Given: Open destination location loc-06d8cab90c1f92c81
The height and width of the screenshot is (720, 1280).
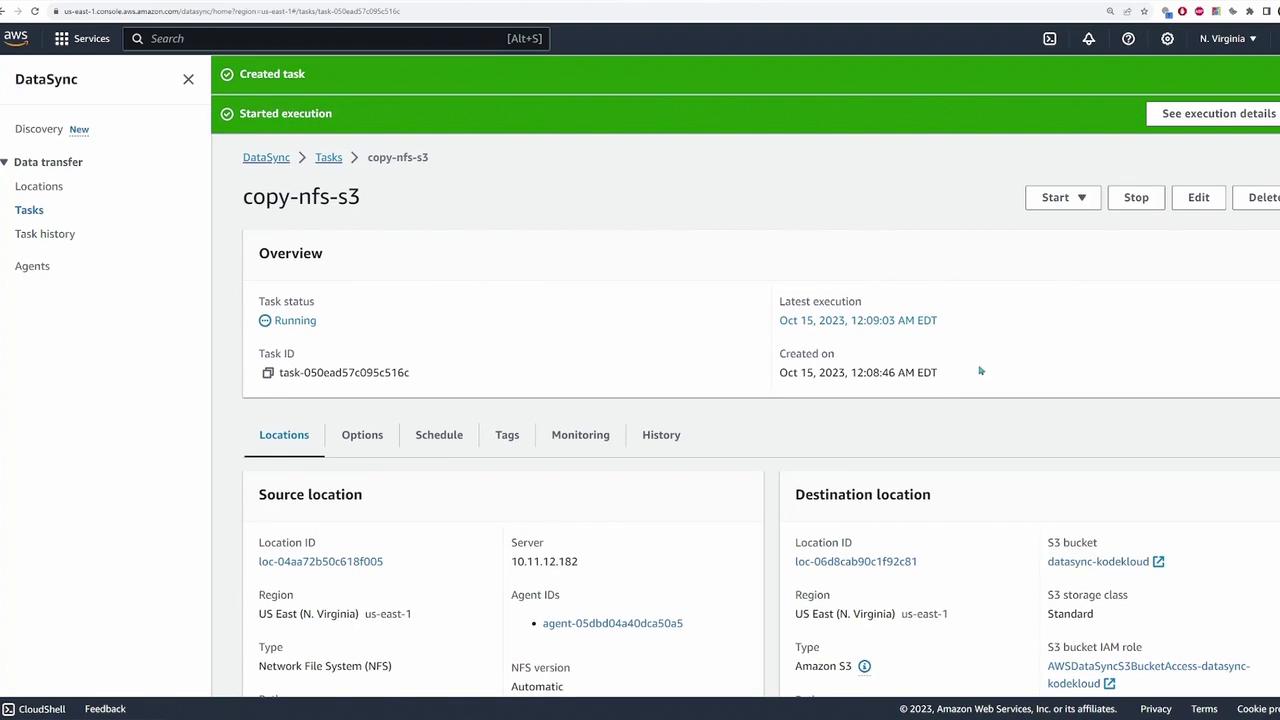Looking at the screenshot, I should click(x=856, y=561).
